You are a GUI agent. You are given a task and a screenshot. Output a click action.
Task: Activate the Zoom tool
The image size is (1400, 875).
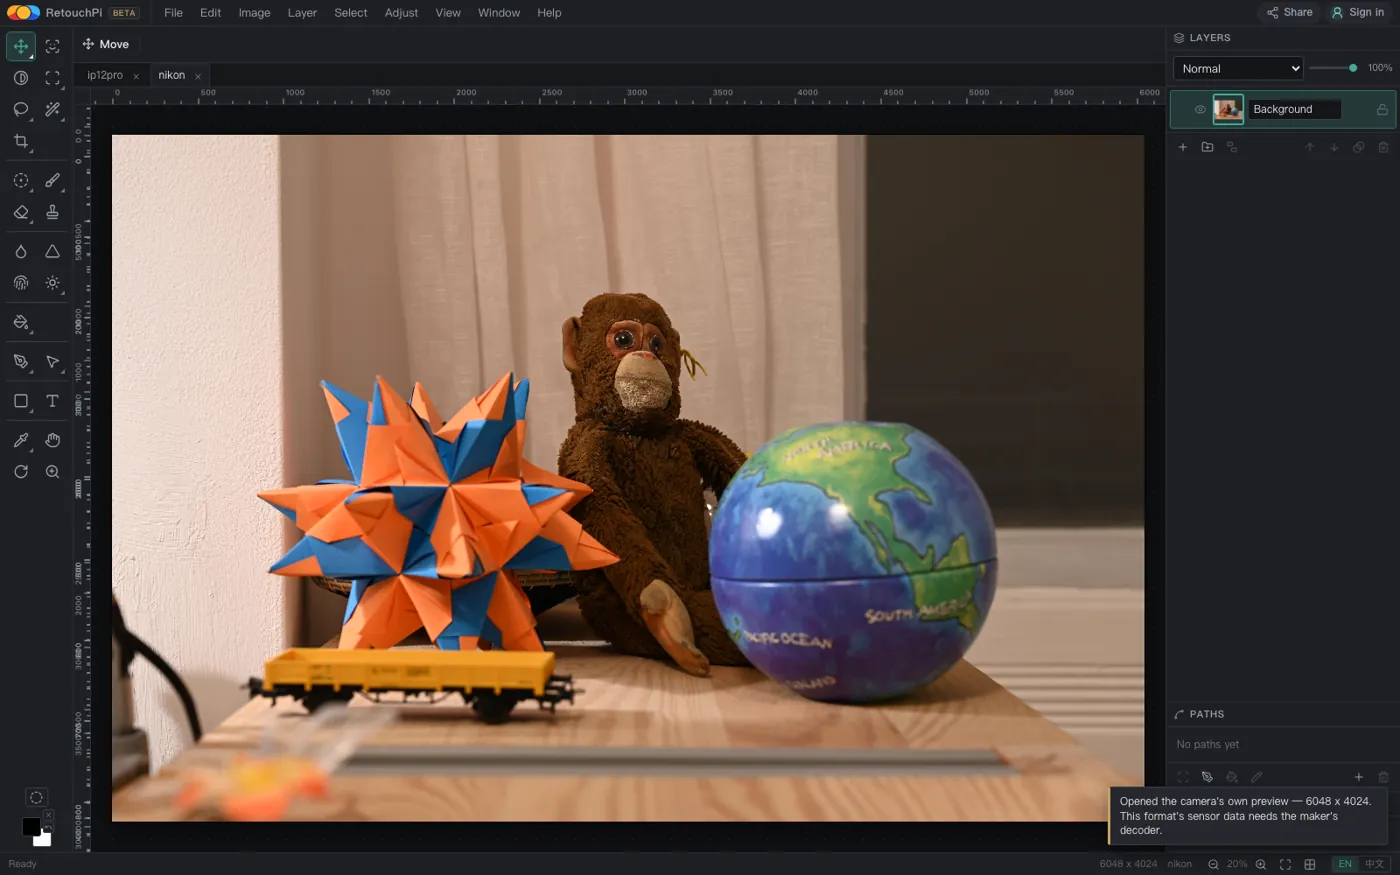click(53, 472)
